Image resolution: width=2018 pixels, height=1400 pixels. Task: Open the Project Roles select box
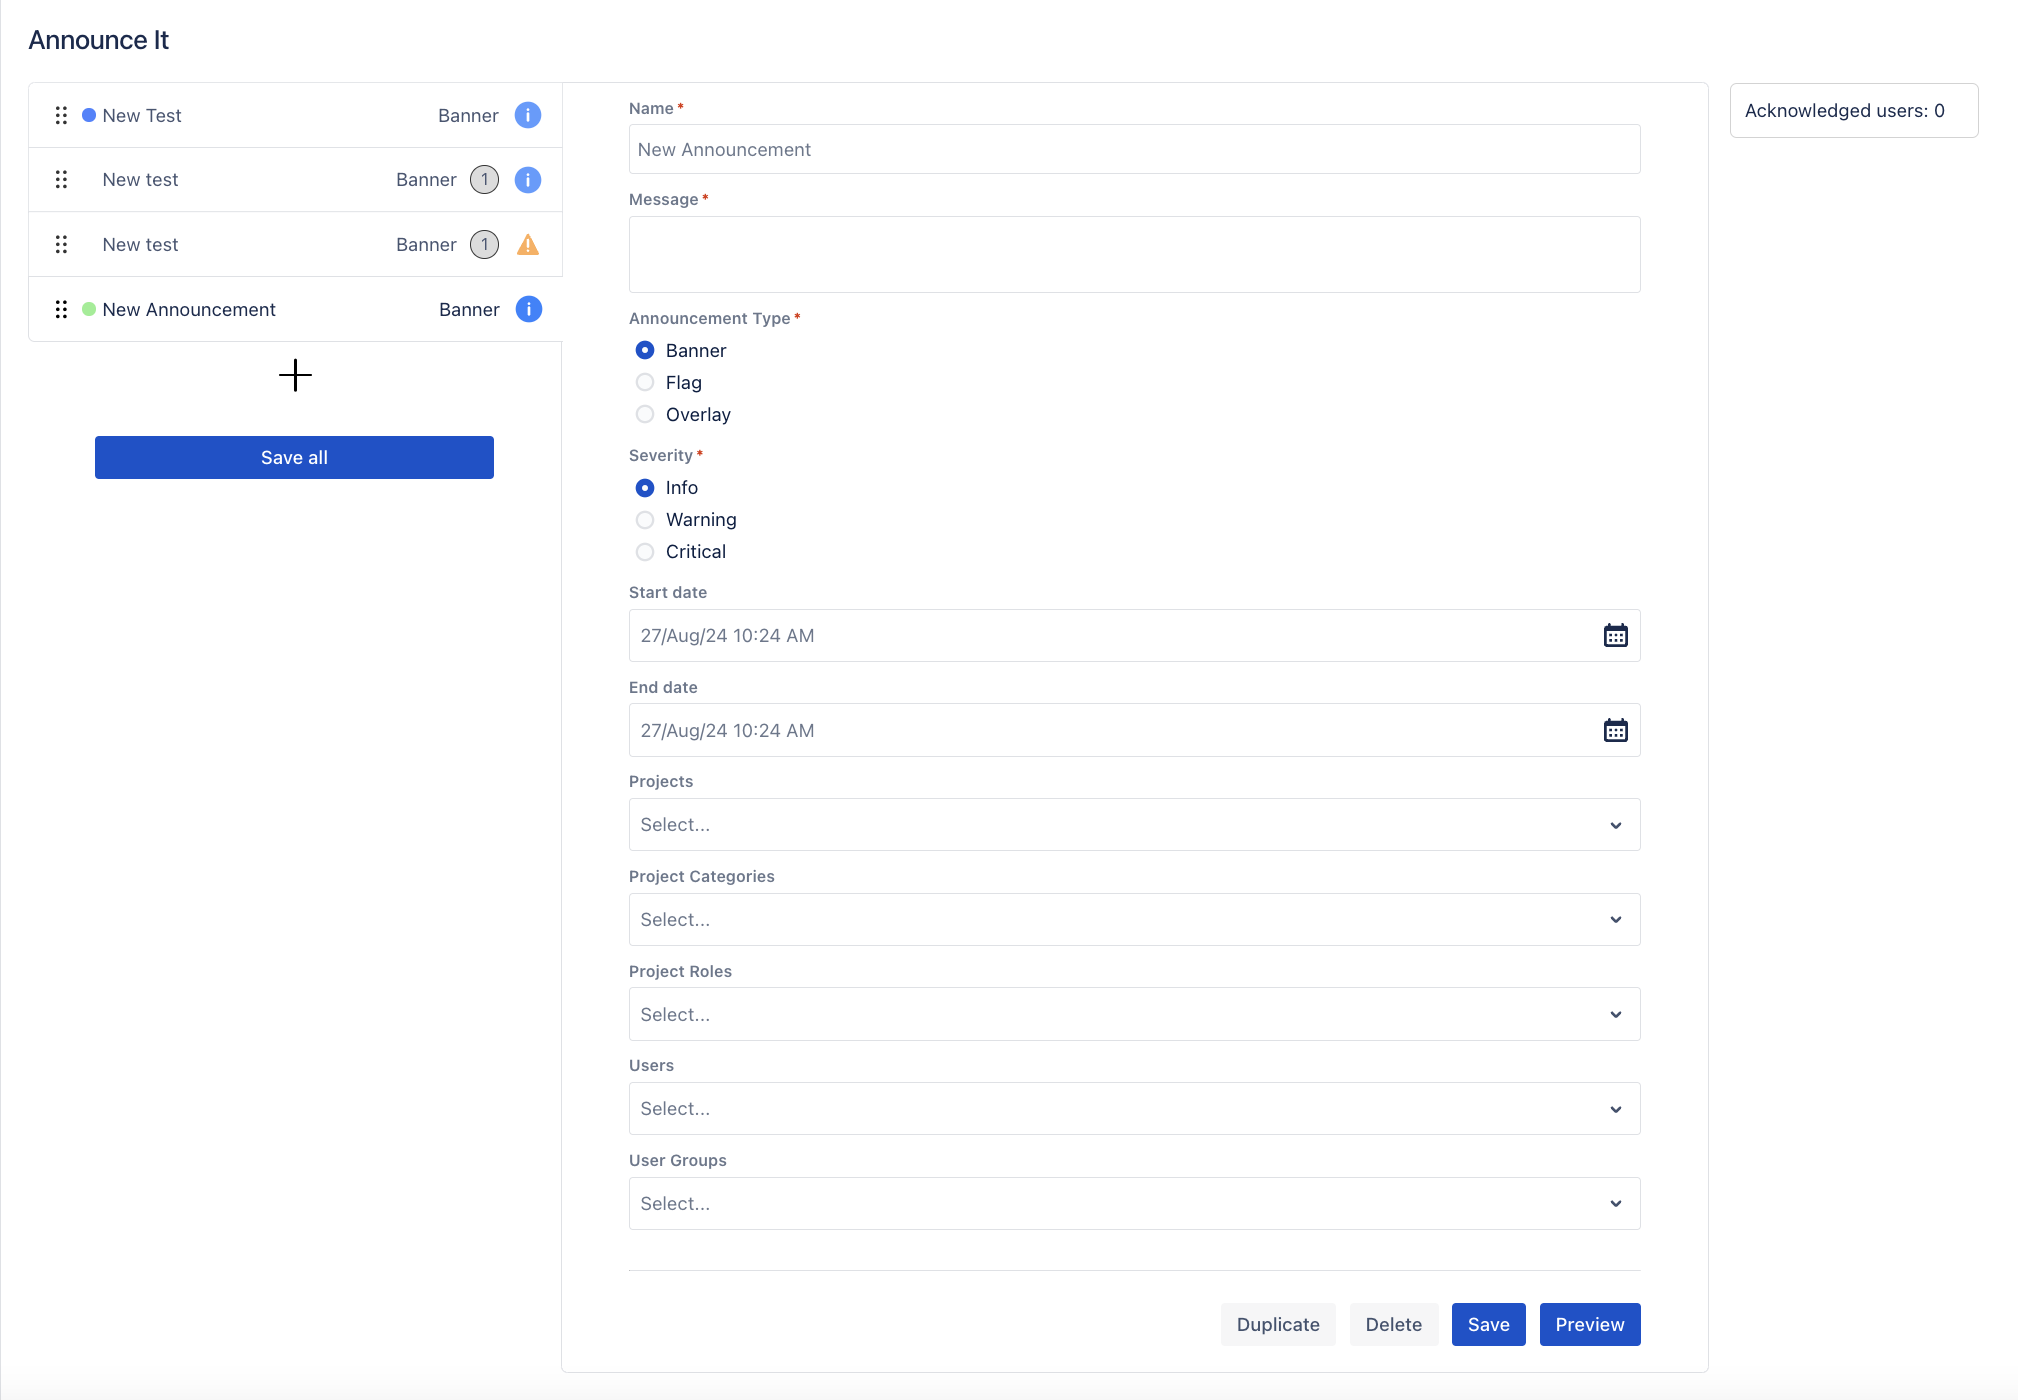coord(1133,1014)
